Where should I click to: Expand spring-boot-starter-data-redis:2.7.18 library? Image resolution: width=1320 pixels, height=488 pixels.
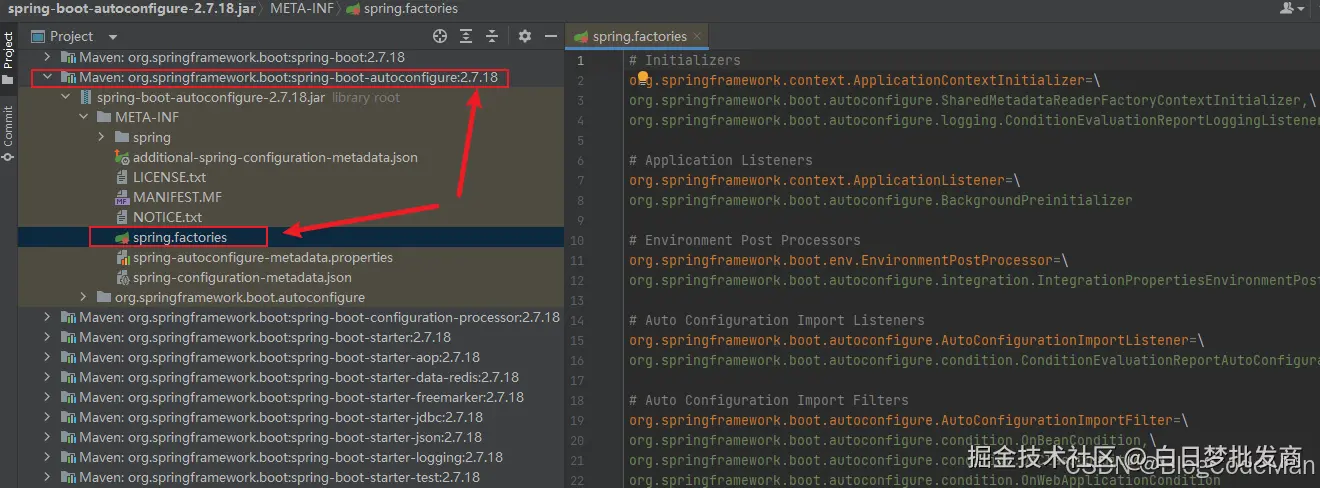[x=47, y=378]
